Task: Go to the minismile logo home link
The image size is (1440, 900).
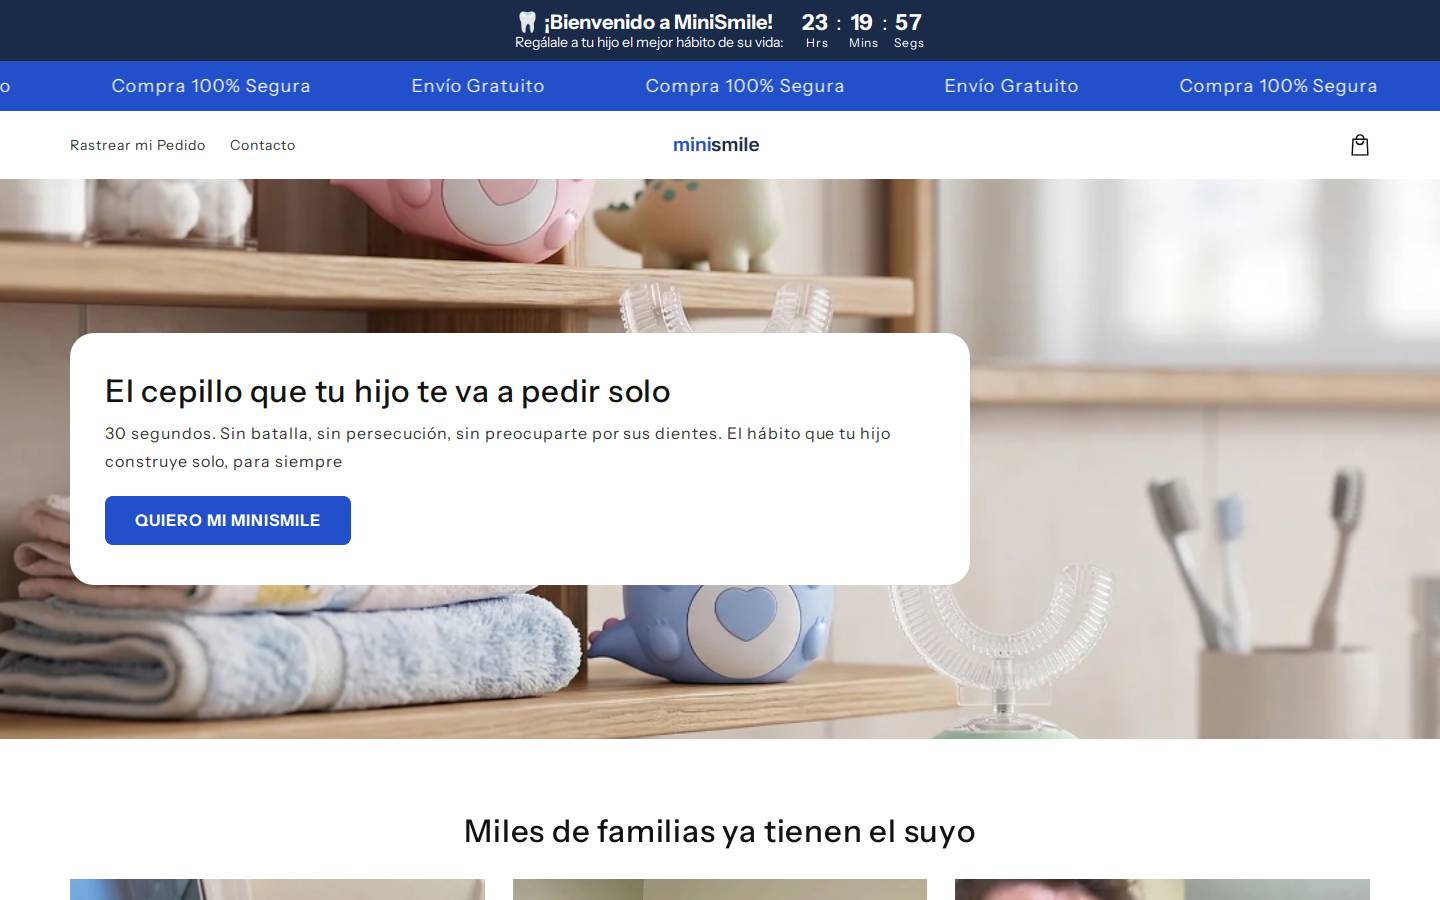Action: pos(716,145)
